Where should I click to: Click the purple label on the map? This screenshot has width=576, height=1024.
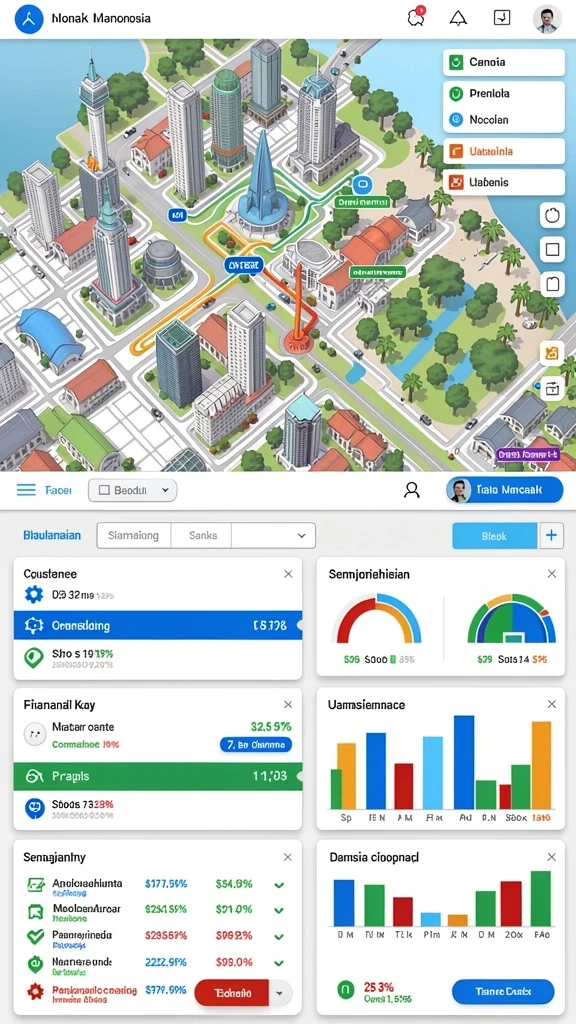(528, 453)
